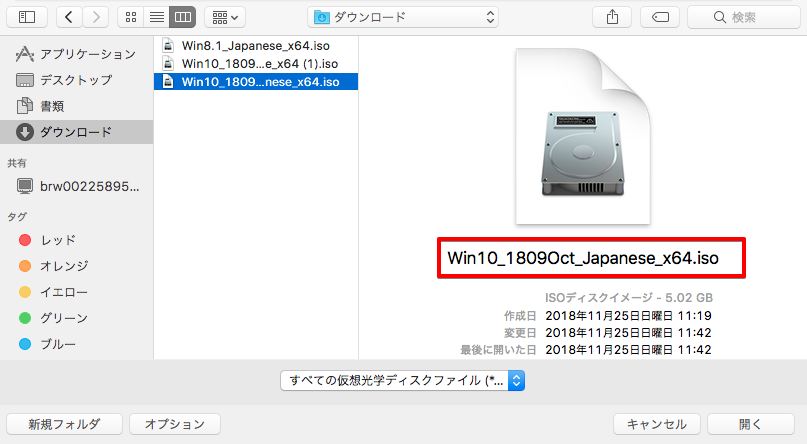This screenshot has width=807, height=444.
Task: Click the Win8.1 iso file icon
Action: click(x=168, y=46)
